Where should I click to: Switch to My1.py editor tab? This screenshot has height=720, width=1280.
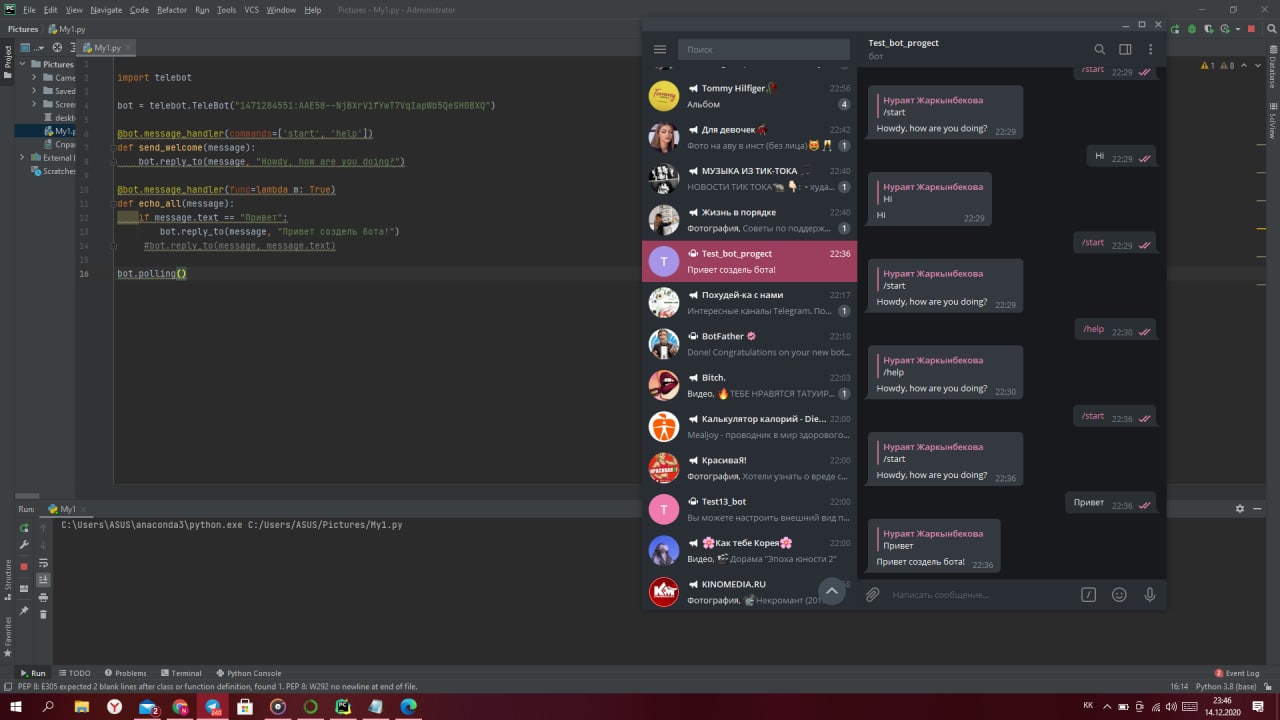pyautogui.click(x=107, y=47)
